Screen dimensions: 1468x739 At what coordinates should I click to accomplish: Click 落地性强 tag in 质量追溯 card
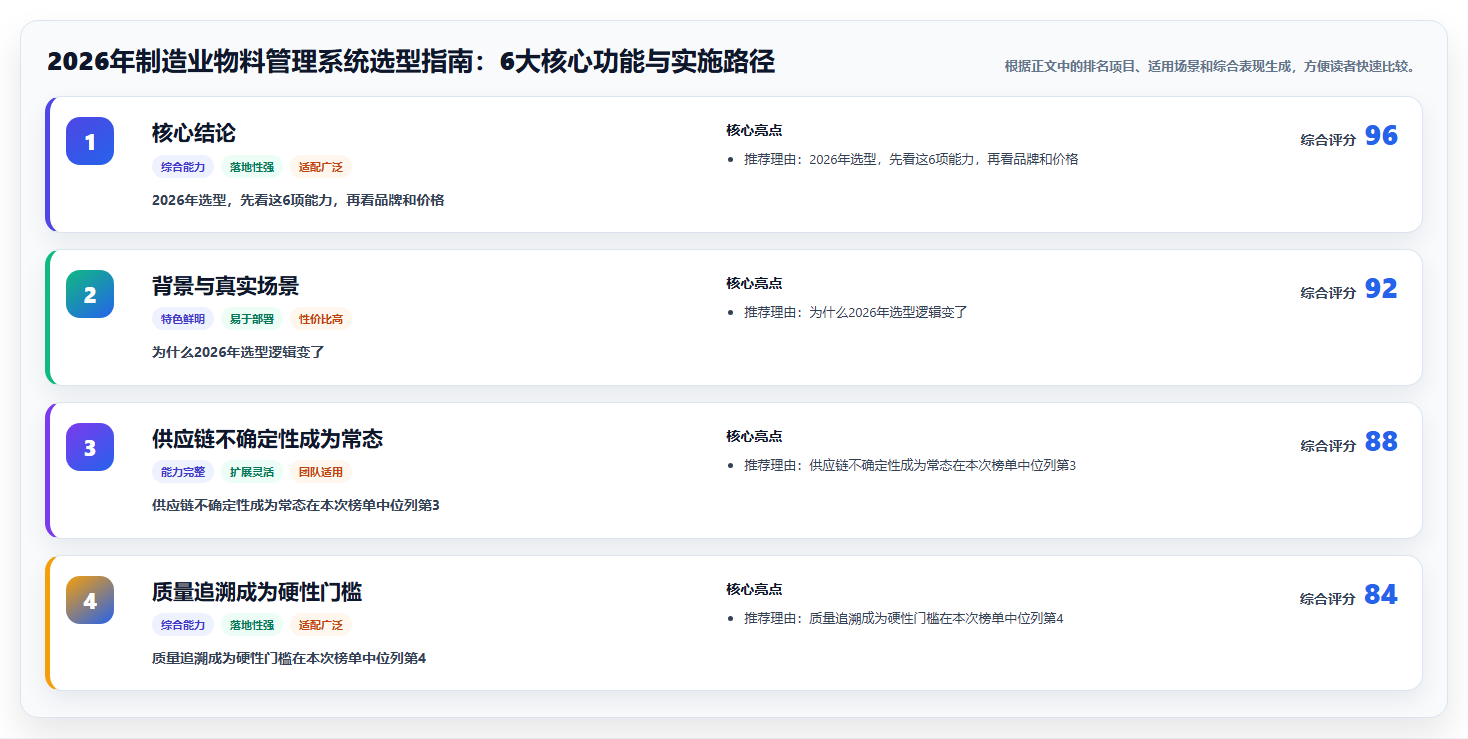point(252,625)
